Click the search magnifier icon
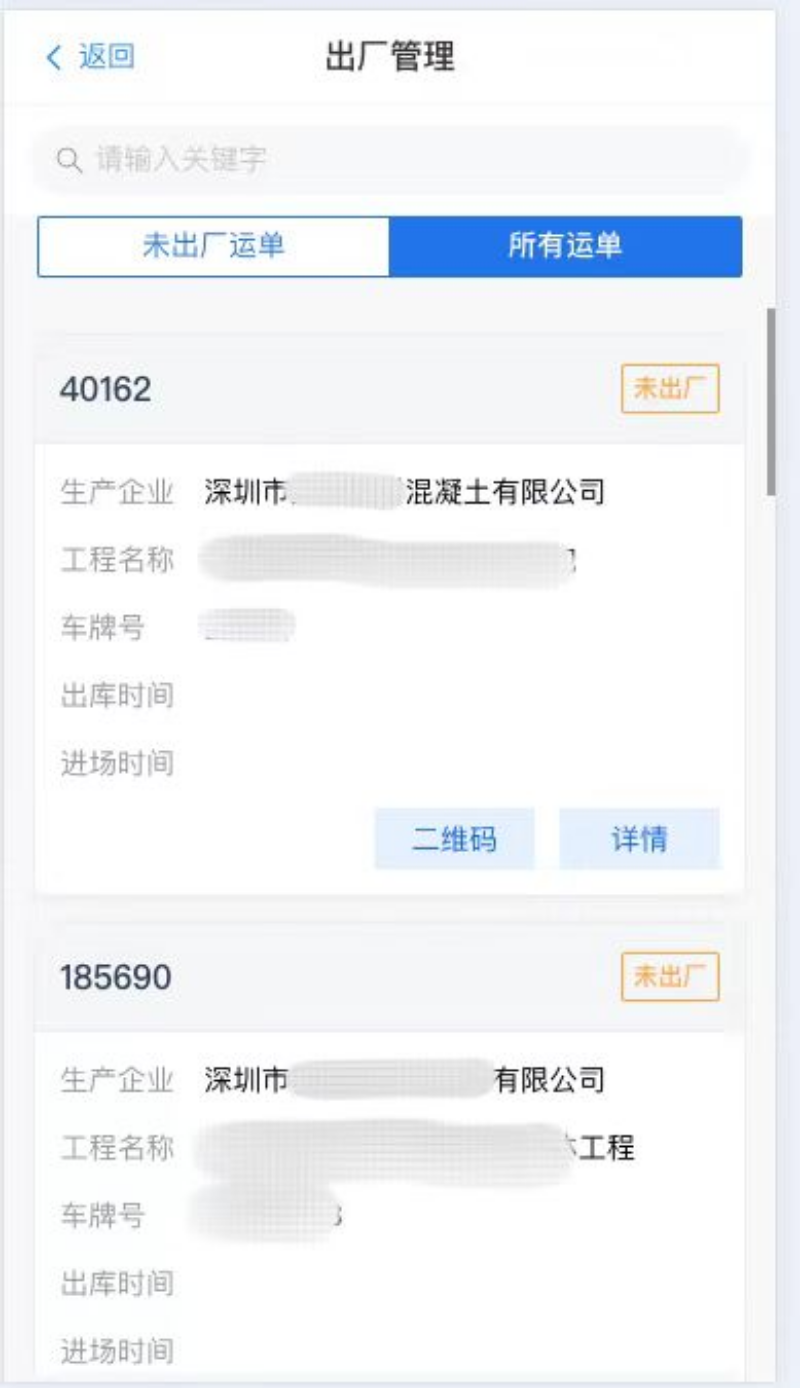 click(x=69, y=159)
